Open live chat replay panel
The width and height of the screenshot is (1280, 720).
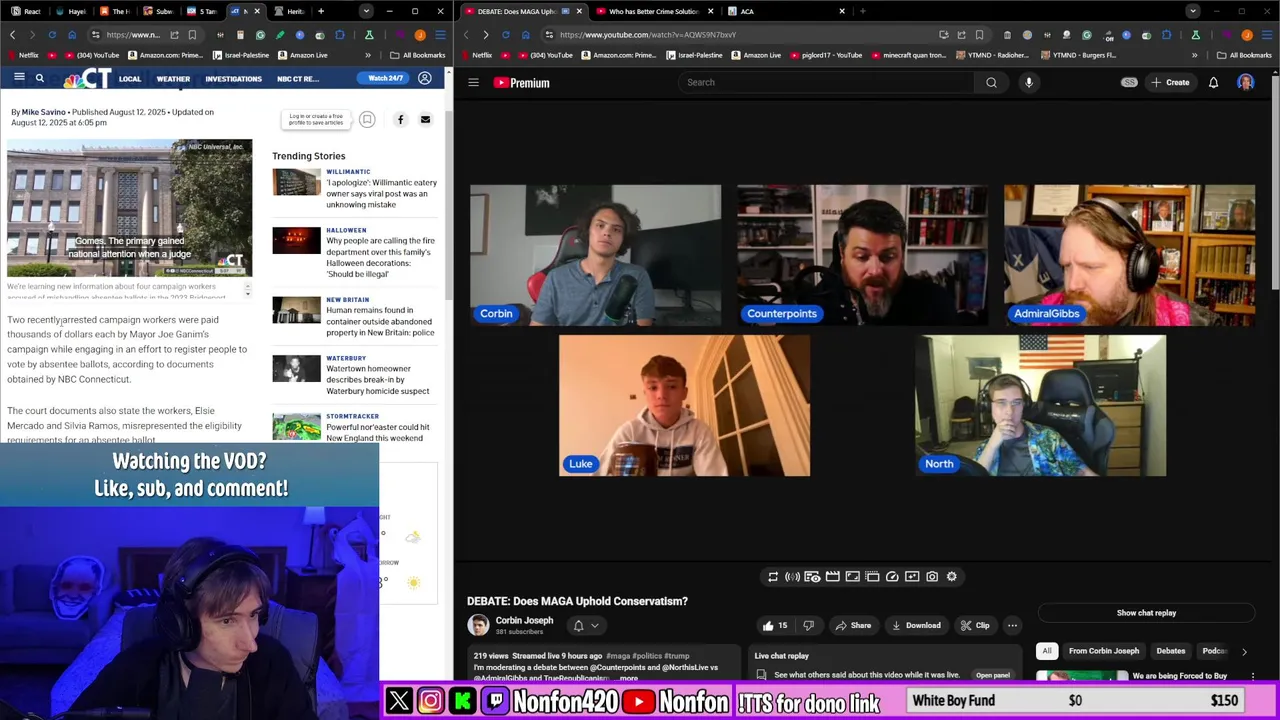(x=992, y=675)
